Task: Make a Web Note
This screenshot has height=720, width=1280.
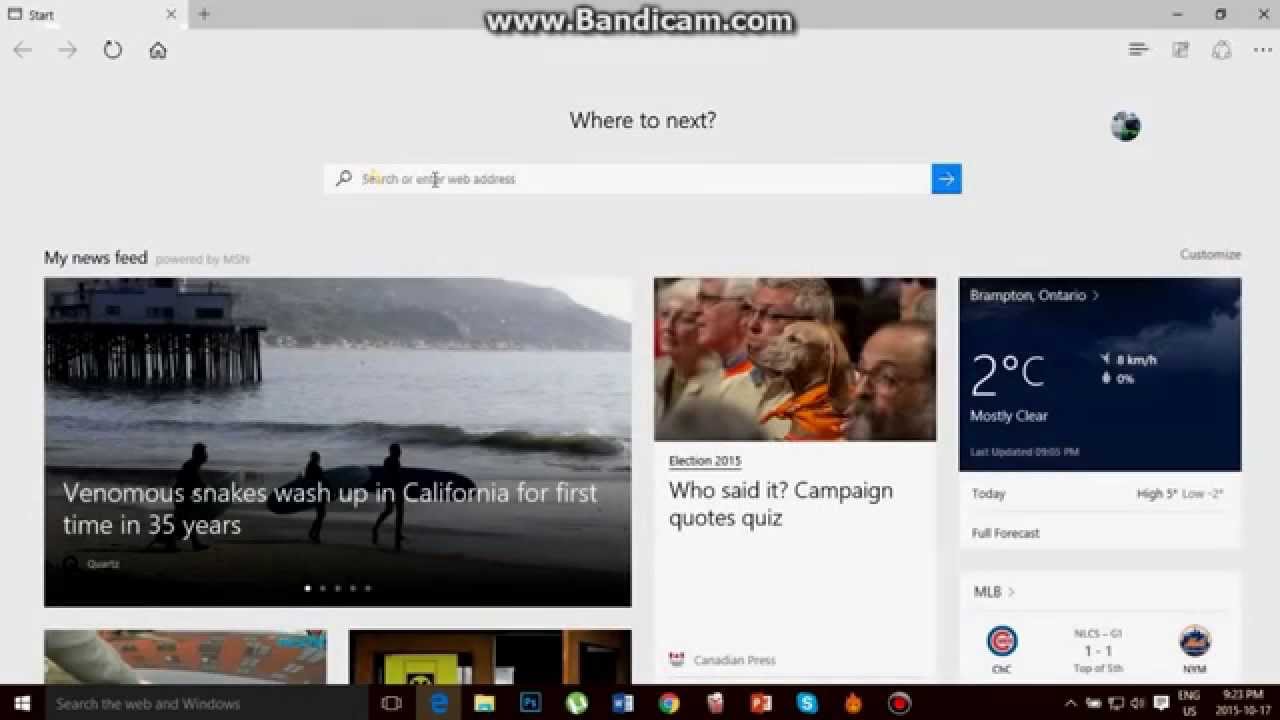Action: (1180, 50)
